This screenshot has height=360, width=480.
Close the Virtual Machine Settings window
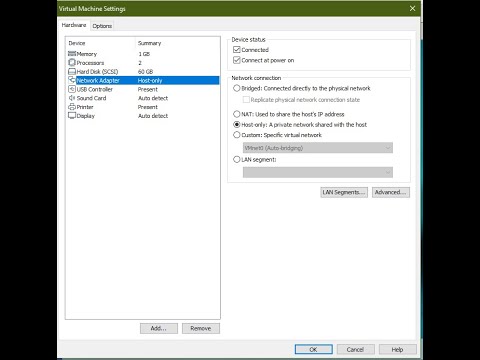[x=412, y=8]
